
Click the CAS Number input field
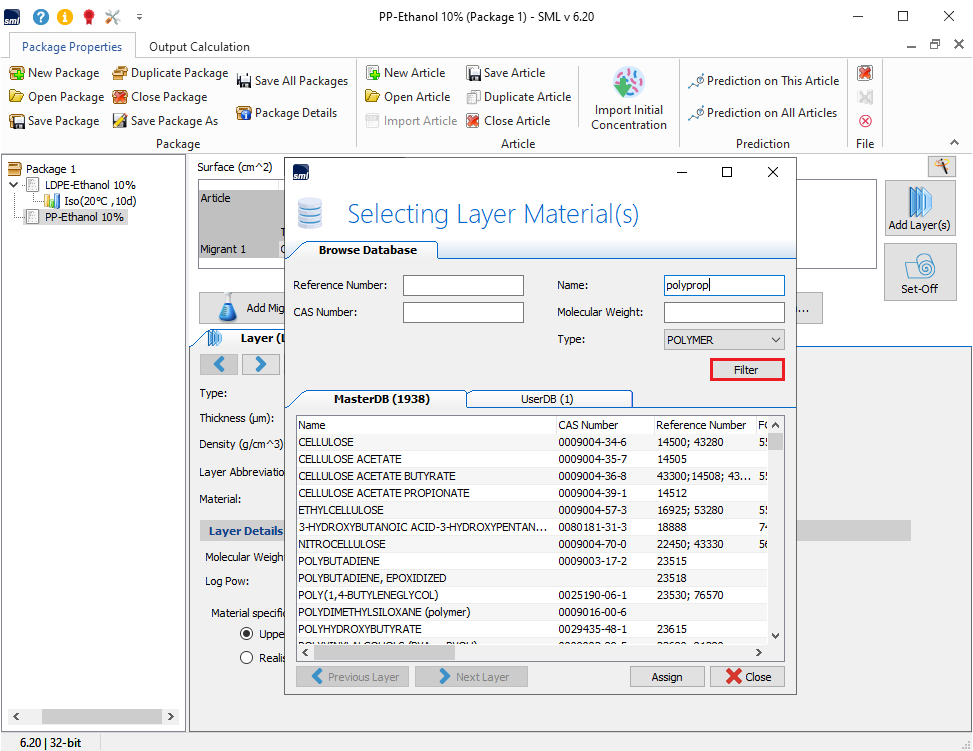pos(463,313)
